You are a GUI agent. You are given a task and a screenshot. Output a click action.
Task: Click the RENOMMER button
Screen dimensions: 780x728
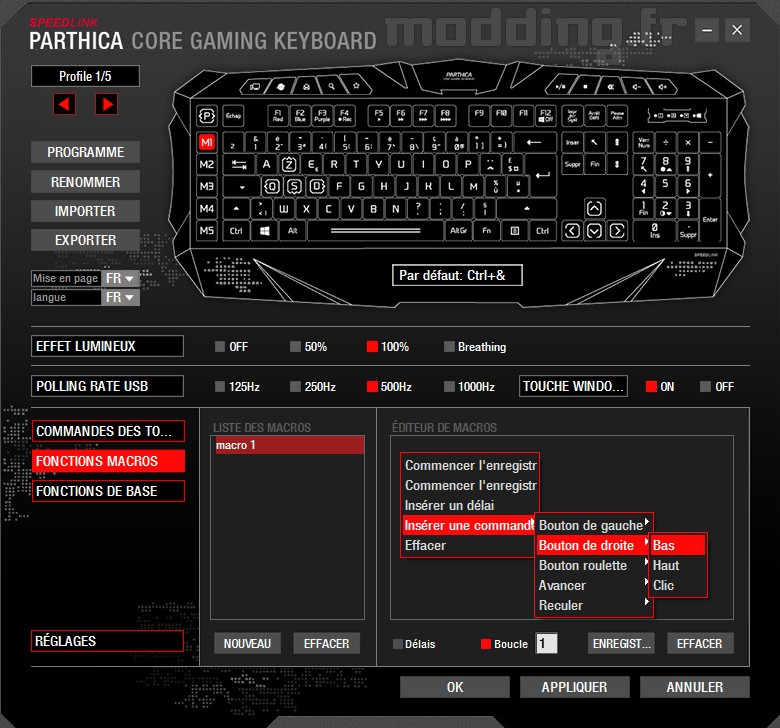(85, 182)
